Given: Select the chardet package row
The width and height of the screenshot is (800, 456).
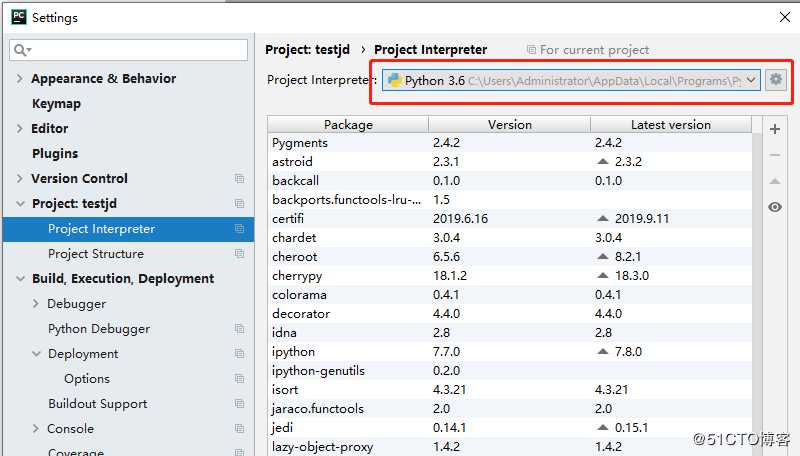Looking at the screenshot, I should [509, 238].
